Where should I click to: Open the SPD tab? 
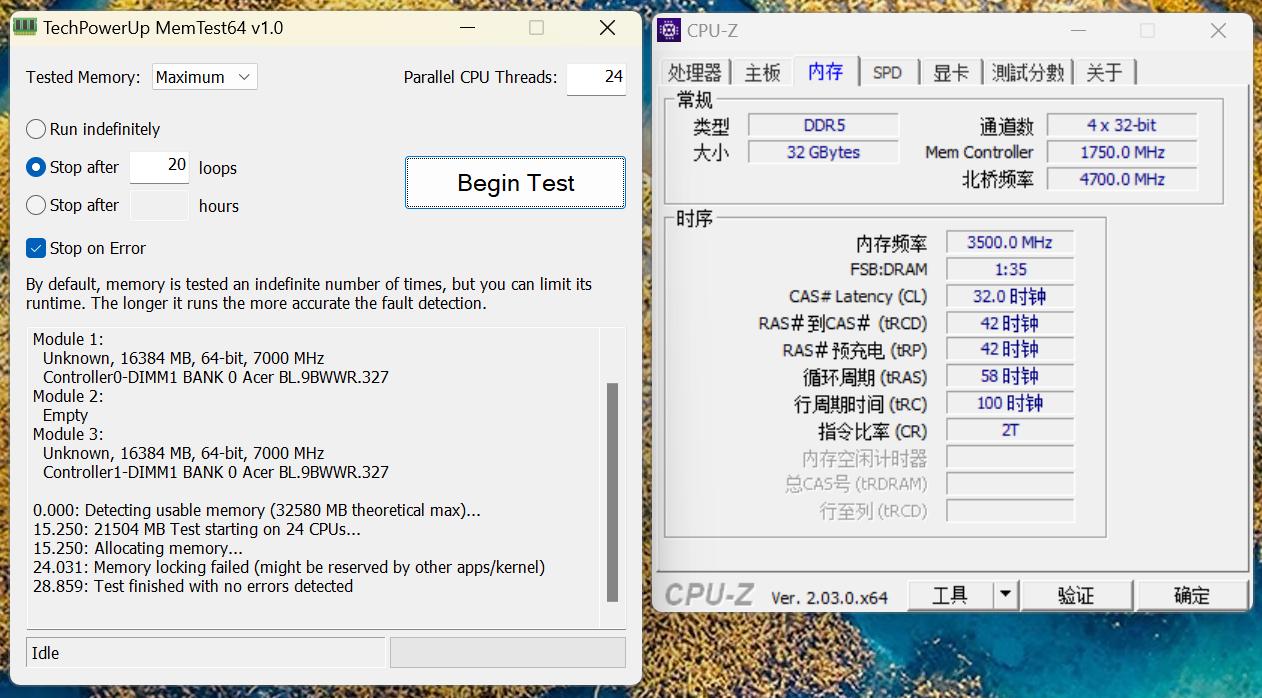(889, 72)
